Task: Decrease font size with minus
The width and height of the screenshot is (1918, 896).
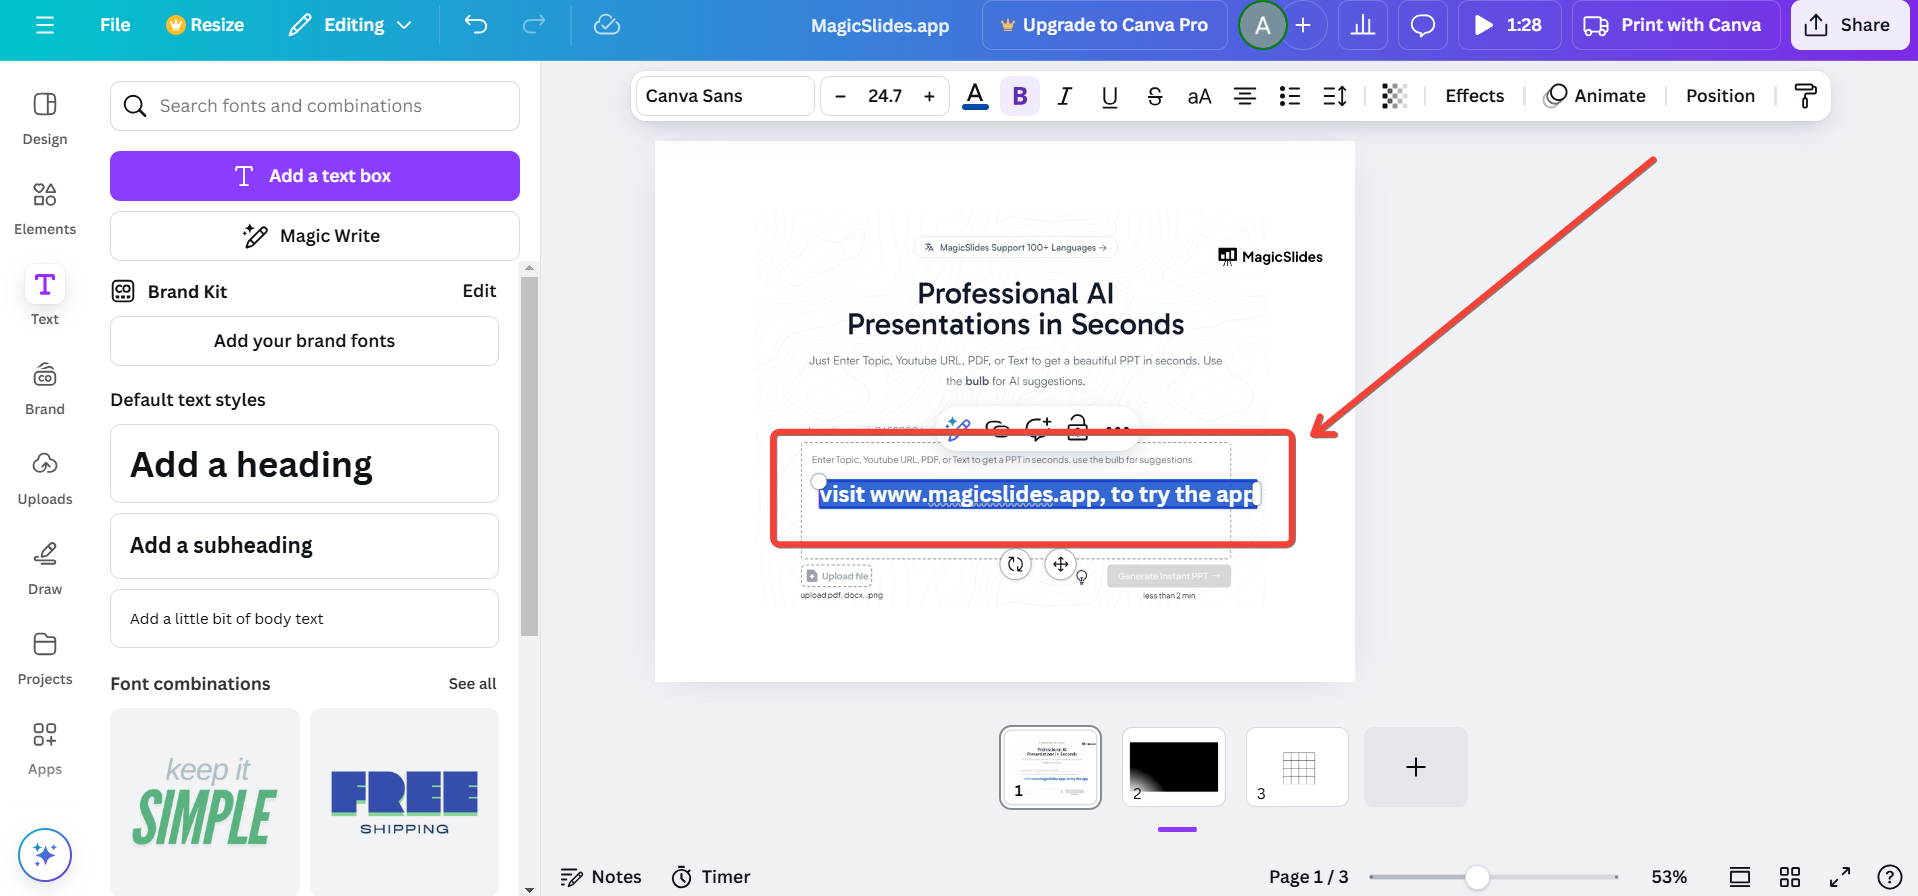Action: point(840,96)
